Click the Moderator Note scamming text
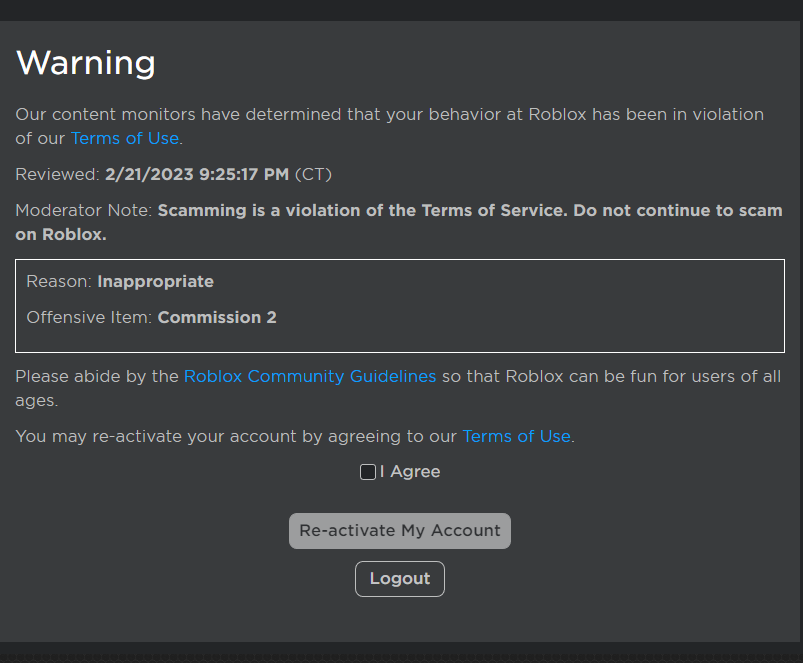The height and width of the screenshot is (663, 803). click(398, 222)
